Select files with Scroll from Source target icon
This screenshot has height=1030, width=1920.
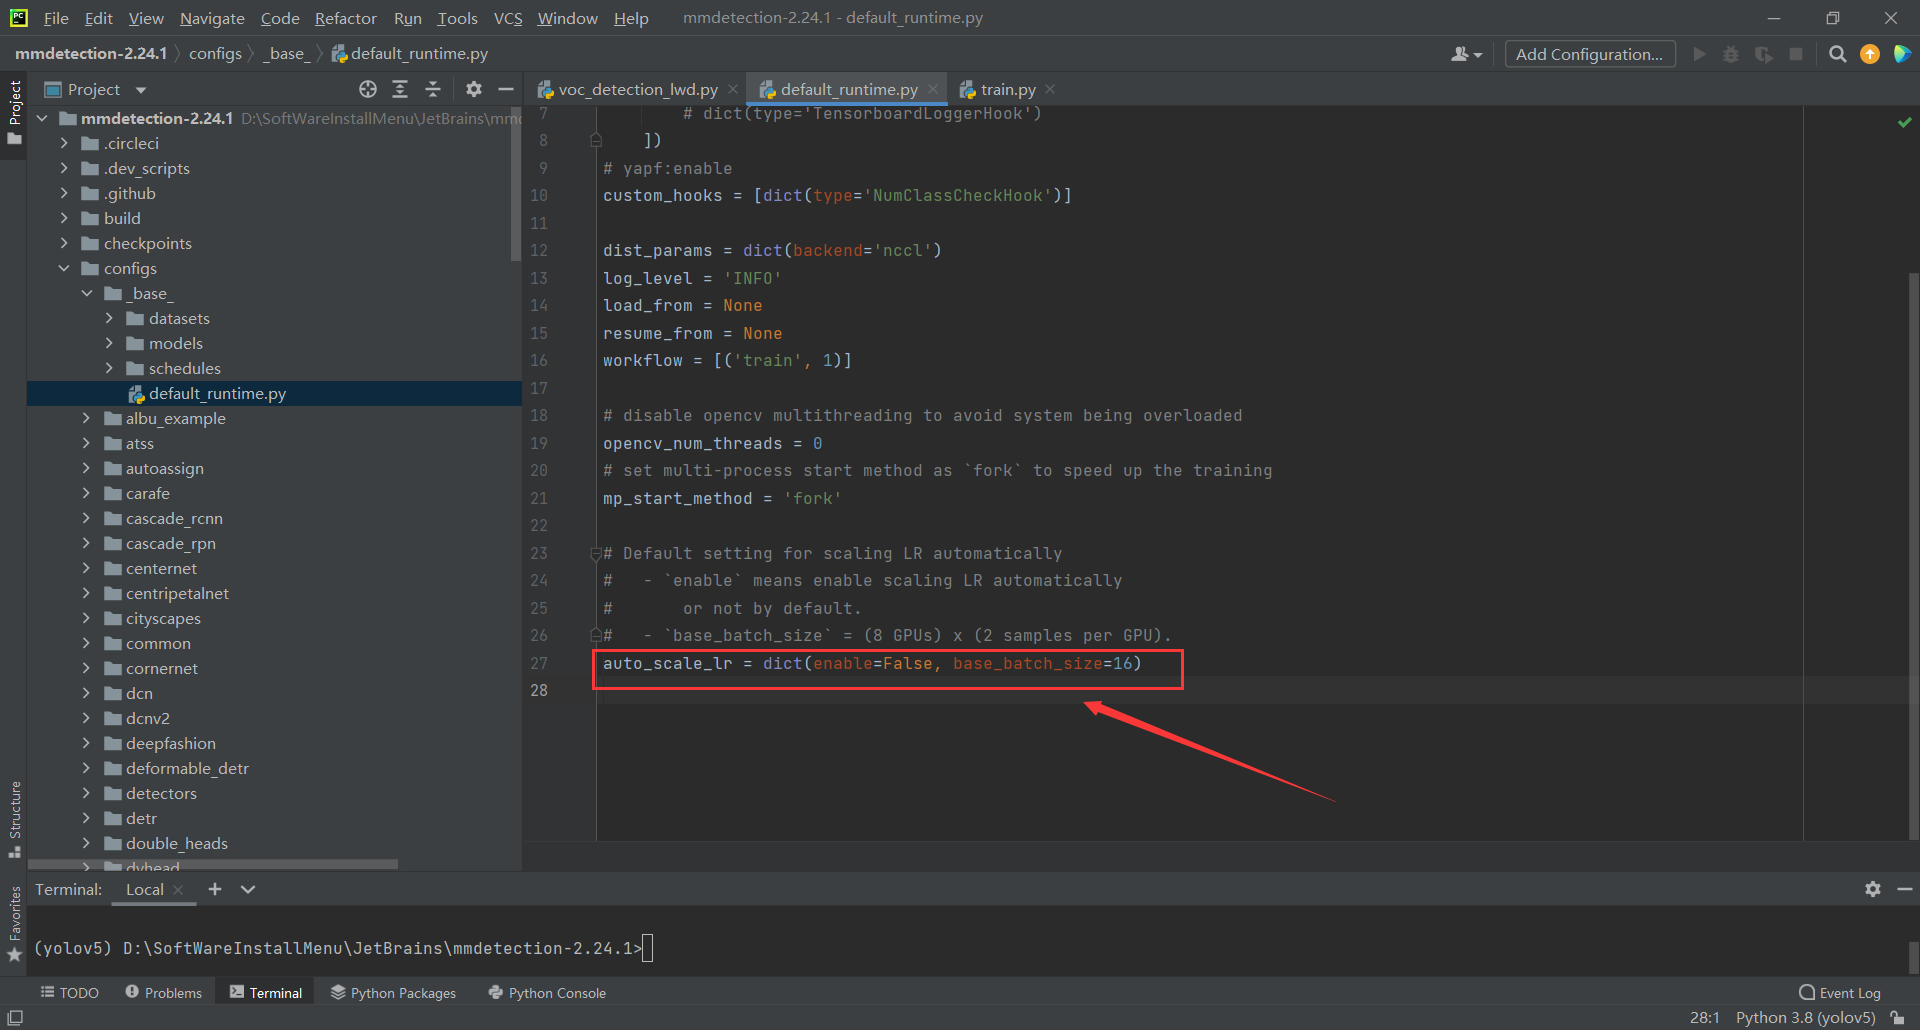click(x=367, y=89)
